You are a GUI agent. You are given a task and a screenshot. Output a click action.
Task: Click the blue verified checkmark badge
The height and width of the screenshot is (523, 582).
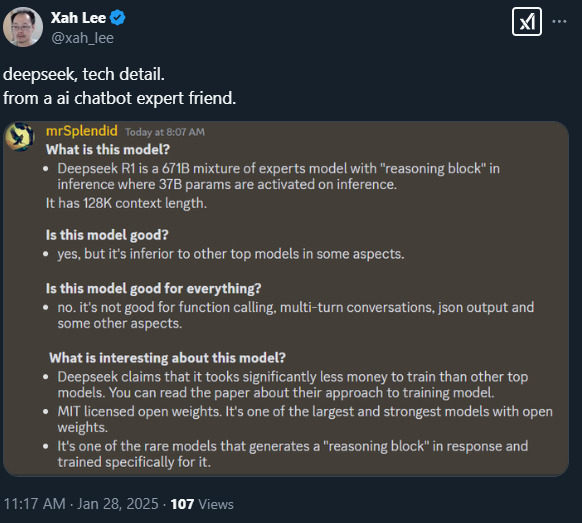click(x=118, y=18)
